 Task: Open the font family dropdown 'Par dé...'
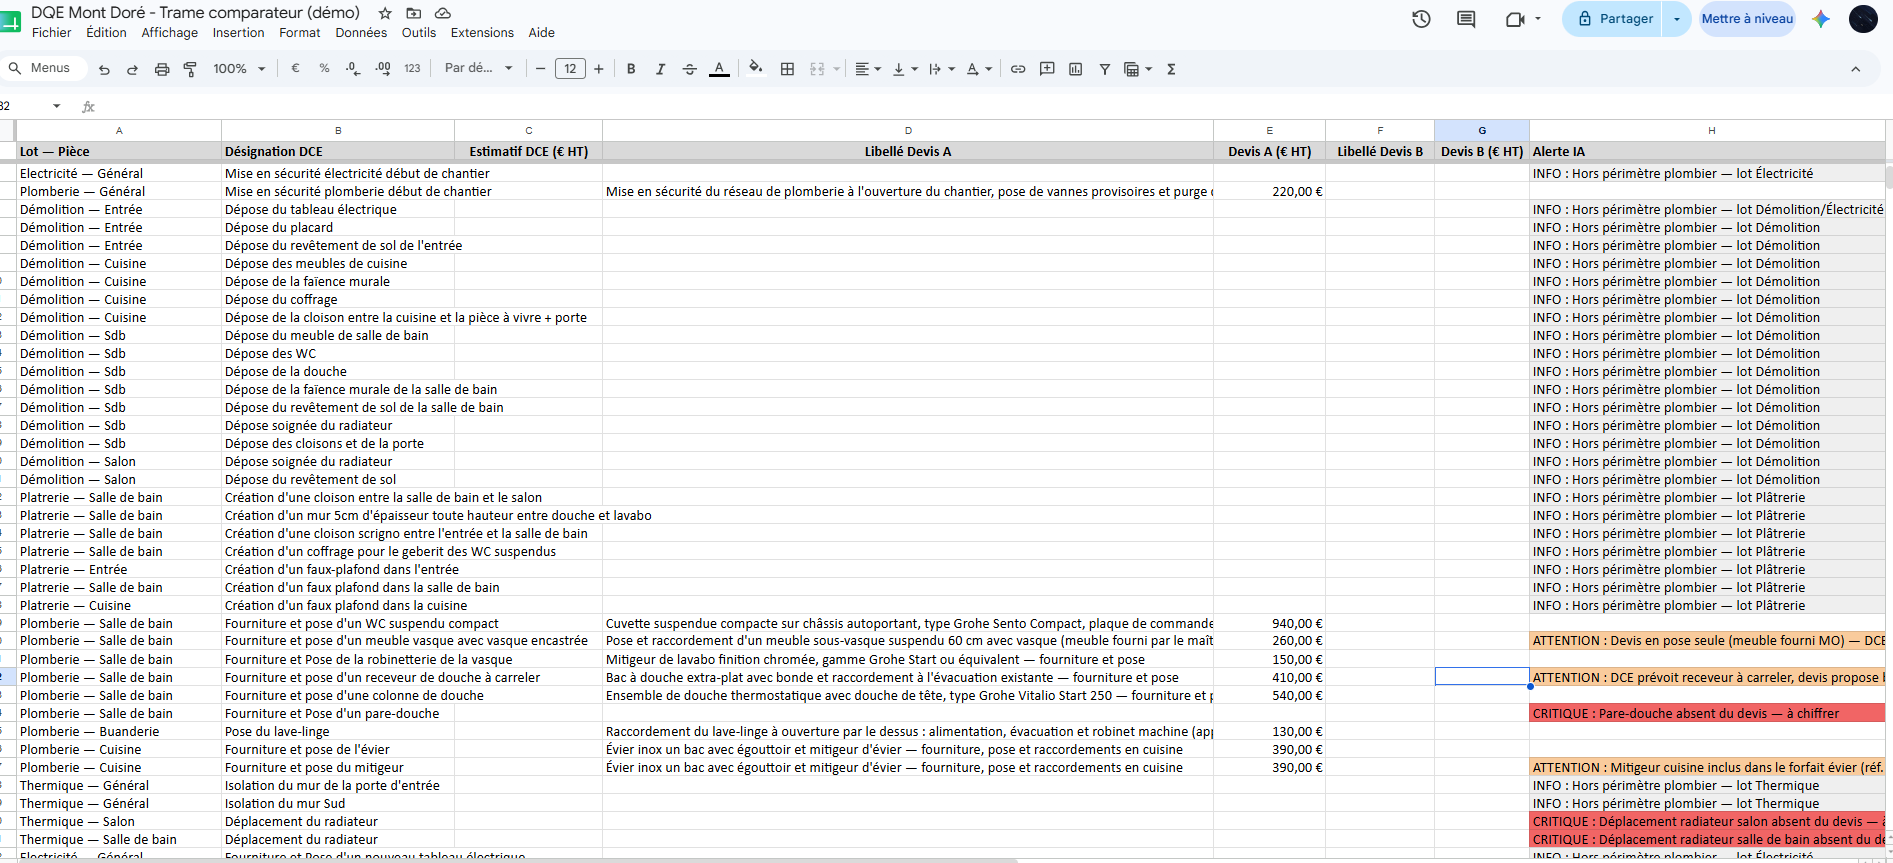pos(478,68)
